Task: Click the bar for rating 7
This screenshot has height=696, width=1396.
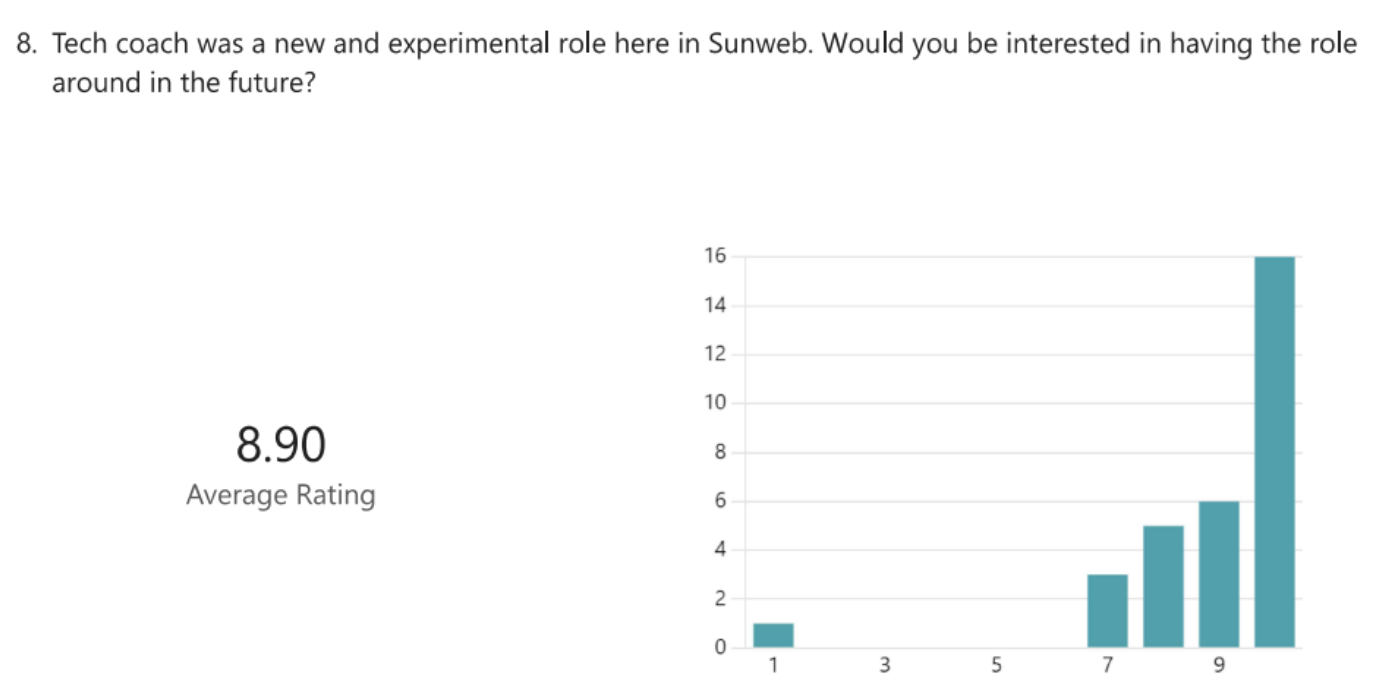Action: pos(1107,611)
